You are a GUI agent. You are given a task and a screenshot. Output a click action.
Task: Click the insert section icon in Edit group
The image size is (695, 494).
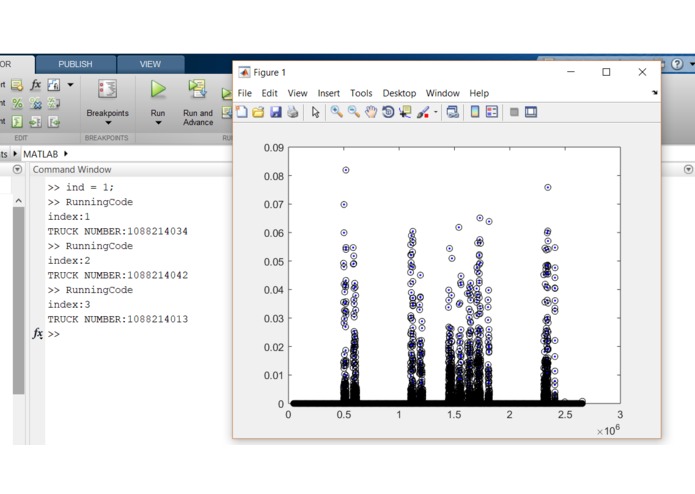coord(17,85)
